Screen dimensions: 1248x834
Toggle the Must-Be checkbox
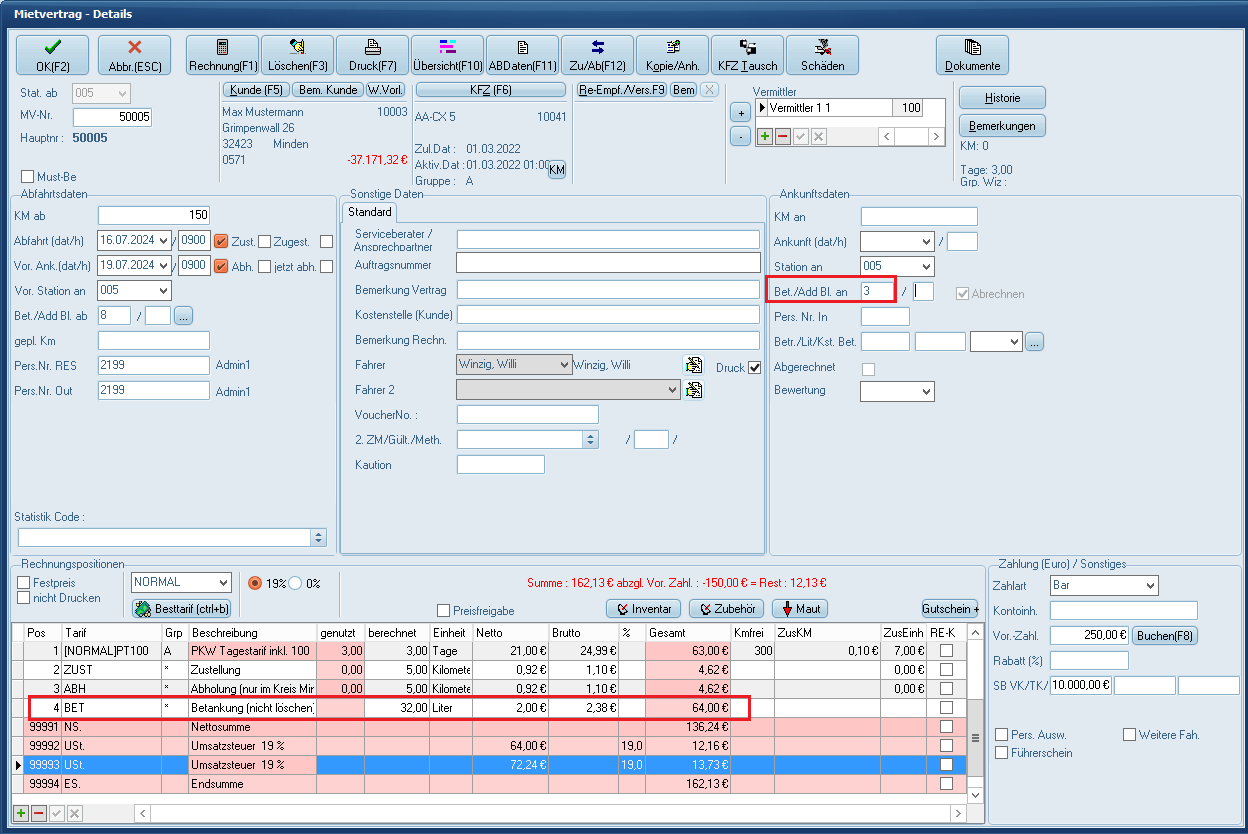[28, 177]
